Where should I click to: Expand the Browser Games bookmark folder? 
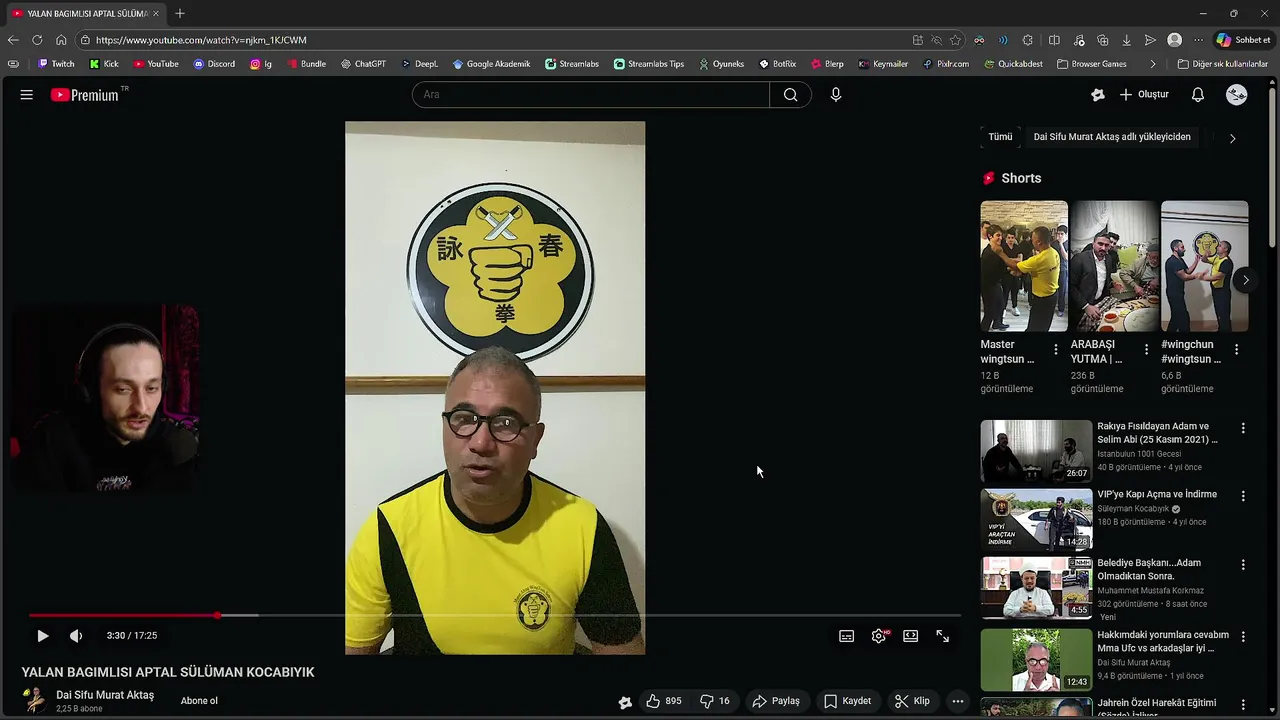click(1092, 64)
